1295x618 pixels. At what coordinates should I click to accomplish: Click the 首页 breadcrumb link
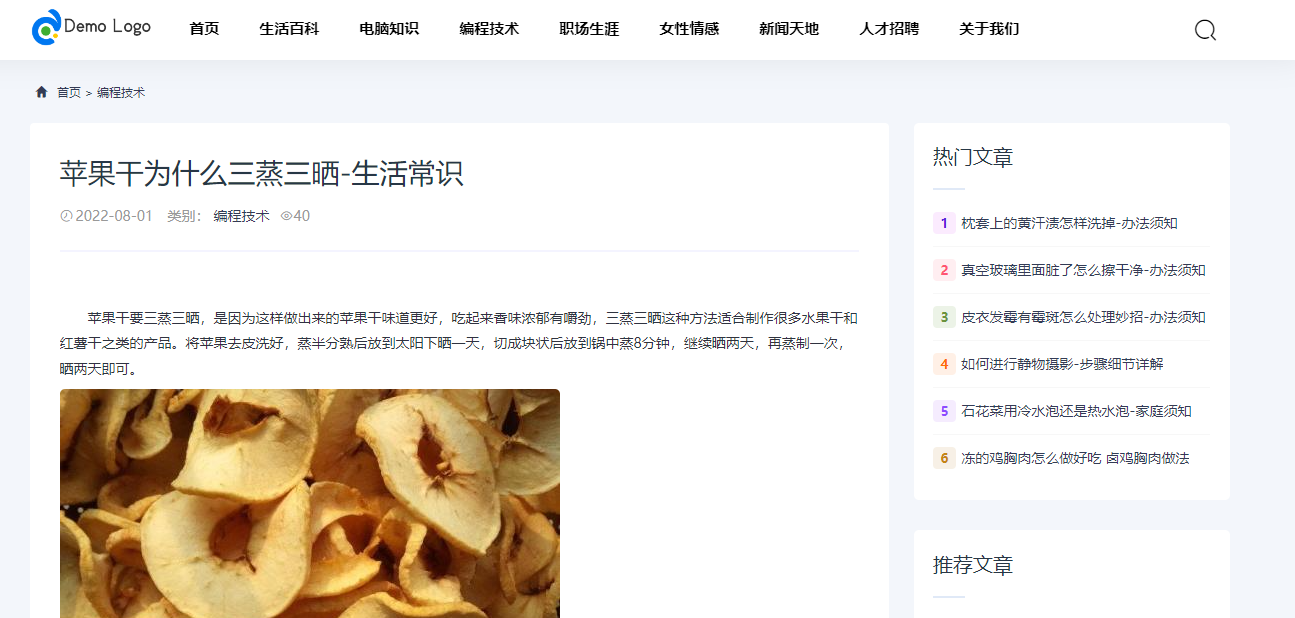tap(69, 92)
